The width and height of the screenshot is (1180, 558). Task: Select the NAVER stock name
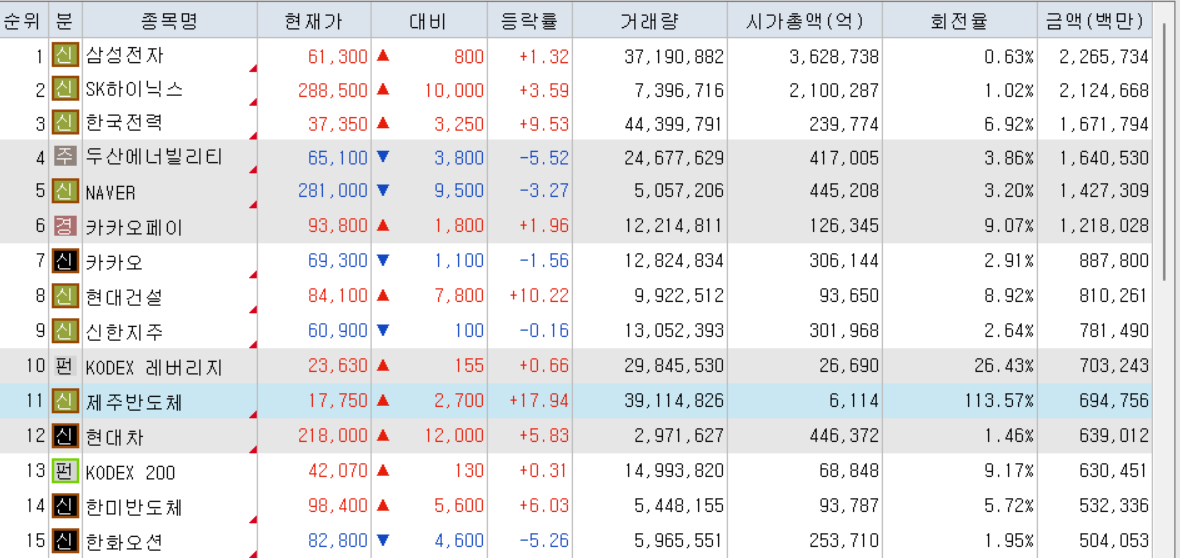click(x=111, y=193)
